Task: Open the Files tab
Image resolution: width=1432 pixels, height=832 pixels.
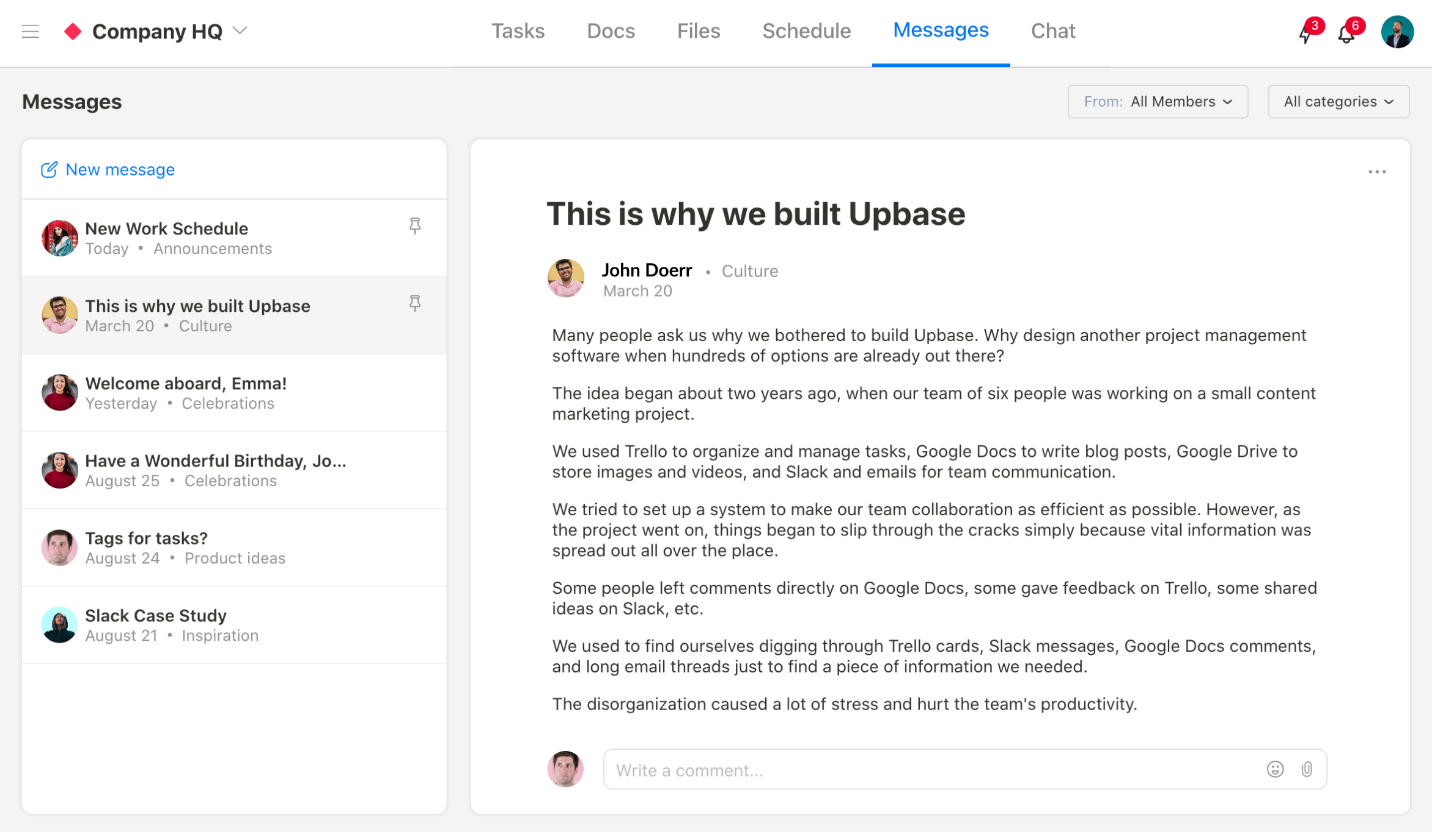Action: click(698, 31)
